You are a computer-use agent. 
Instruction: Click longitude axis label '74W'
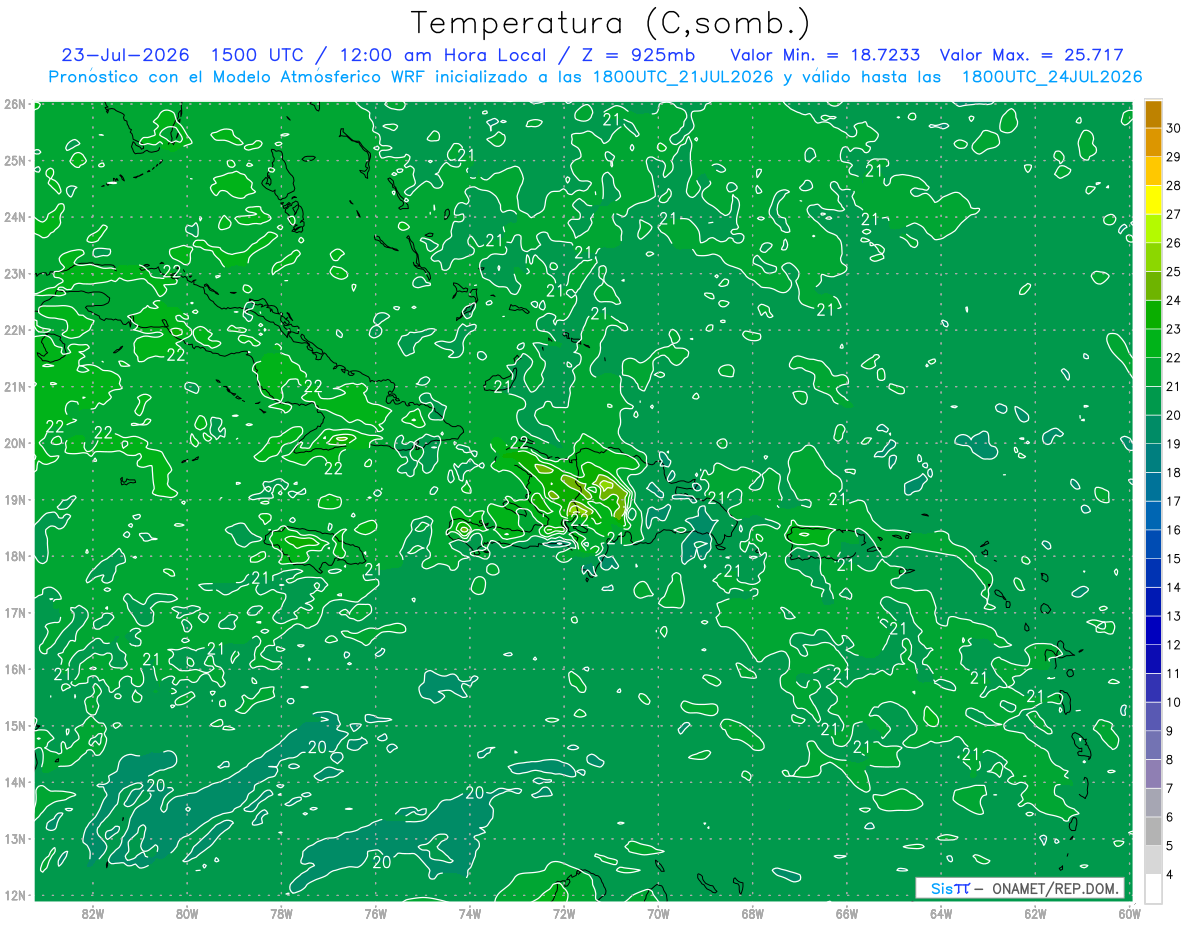(469, 913)
